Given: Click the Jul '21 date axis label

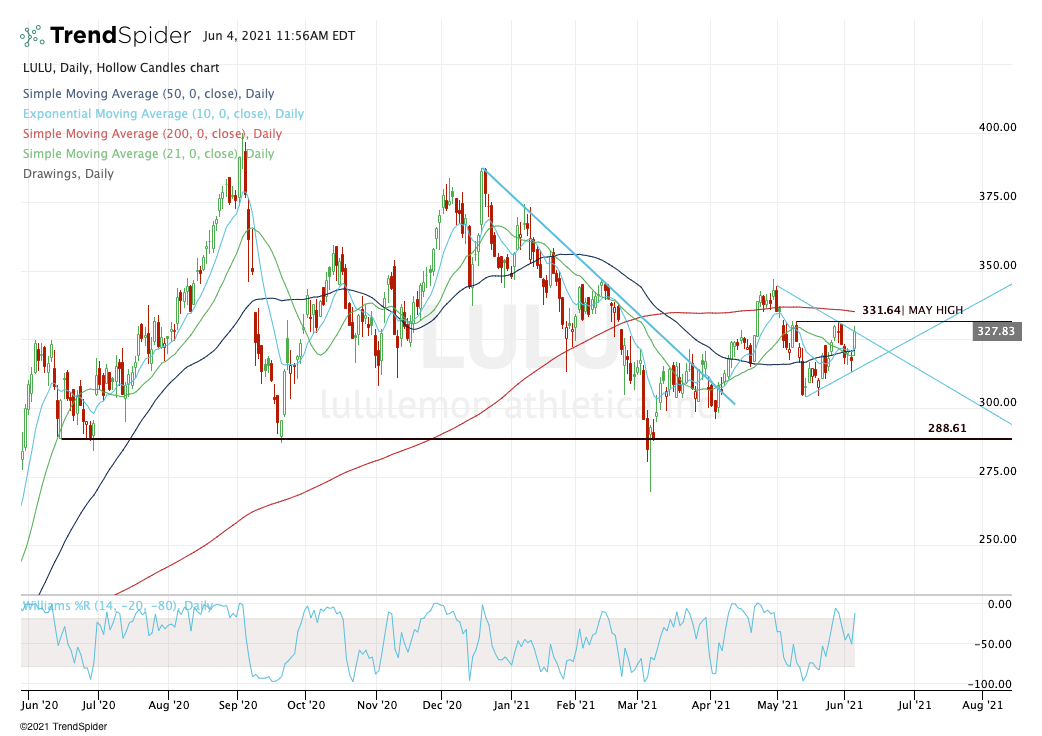Looking at the screenshot, I should point(914,705).
